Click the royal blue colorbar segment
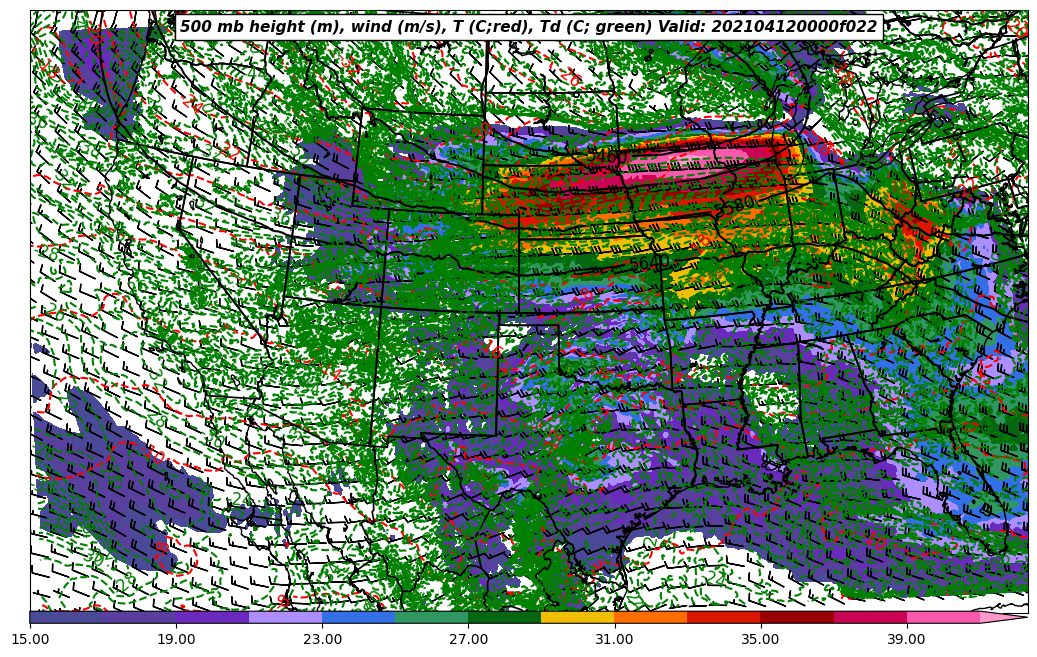 tap(358, 617)
